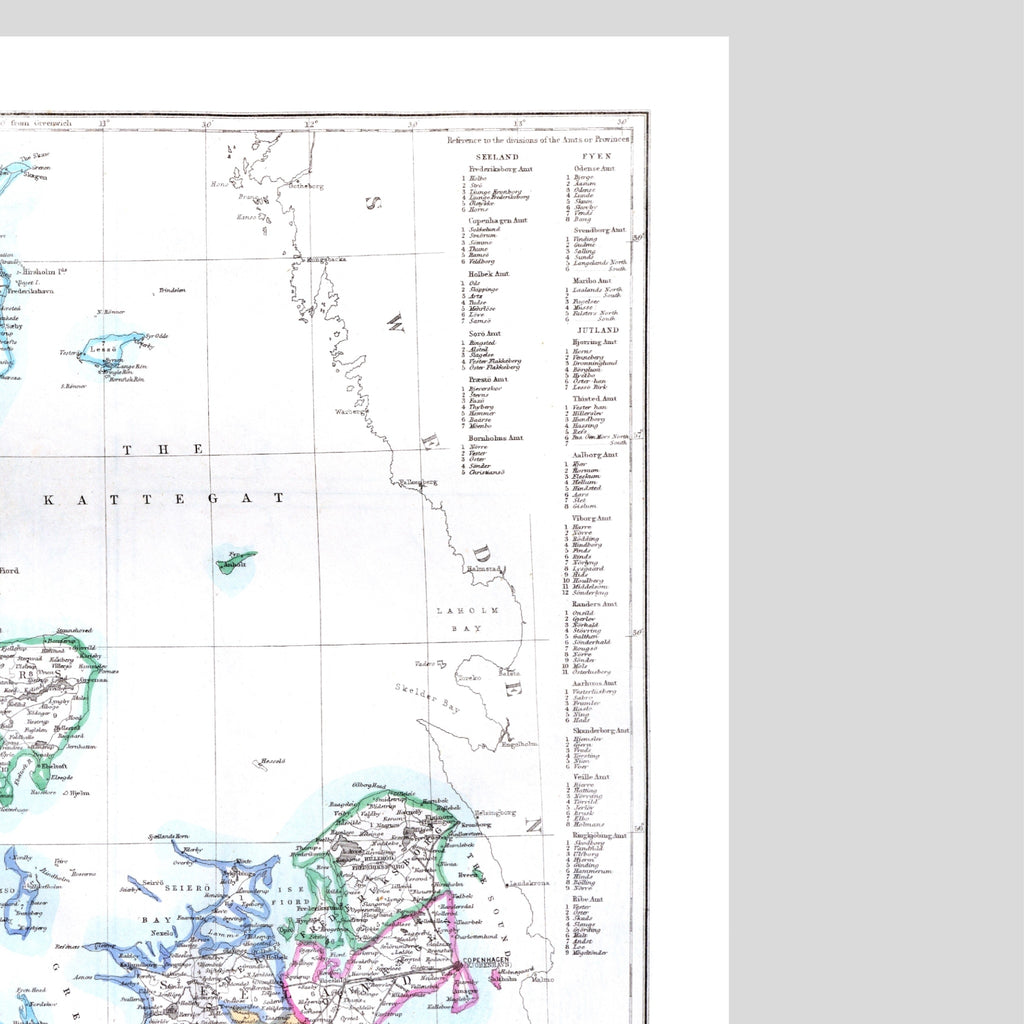Click the 'Copenhagen Amt' legend entry
Viewport: 1024px width, 1024px height.
coord(498,221)
